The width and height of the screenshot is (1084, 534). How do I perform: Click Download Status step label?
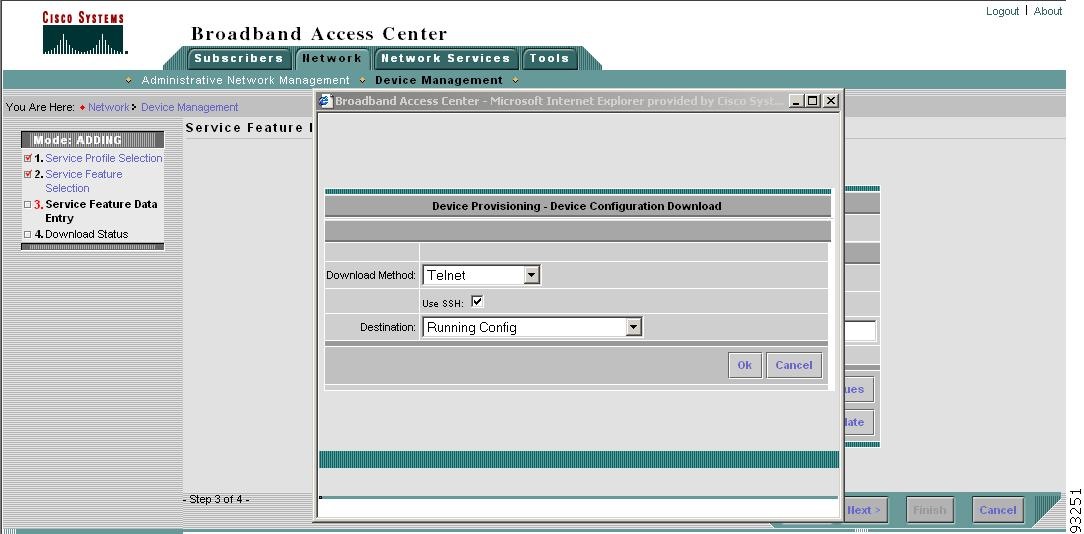86,234
